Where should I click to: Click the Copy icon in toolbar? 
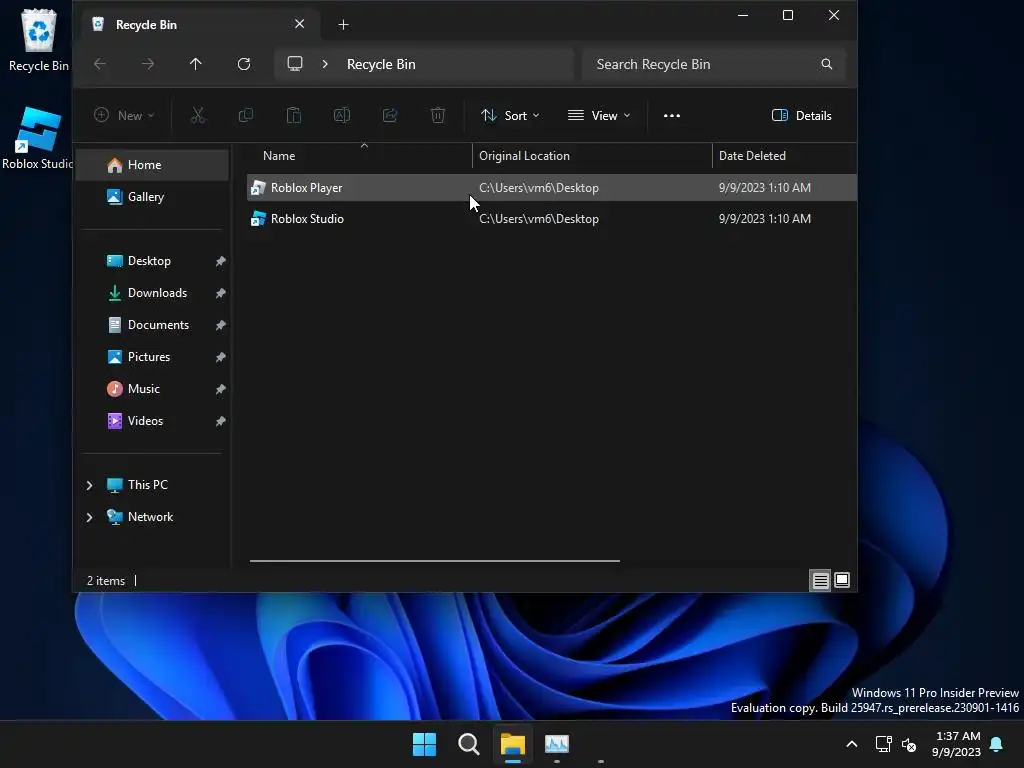246,116
